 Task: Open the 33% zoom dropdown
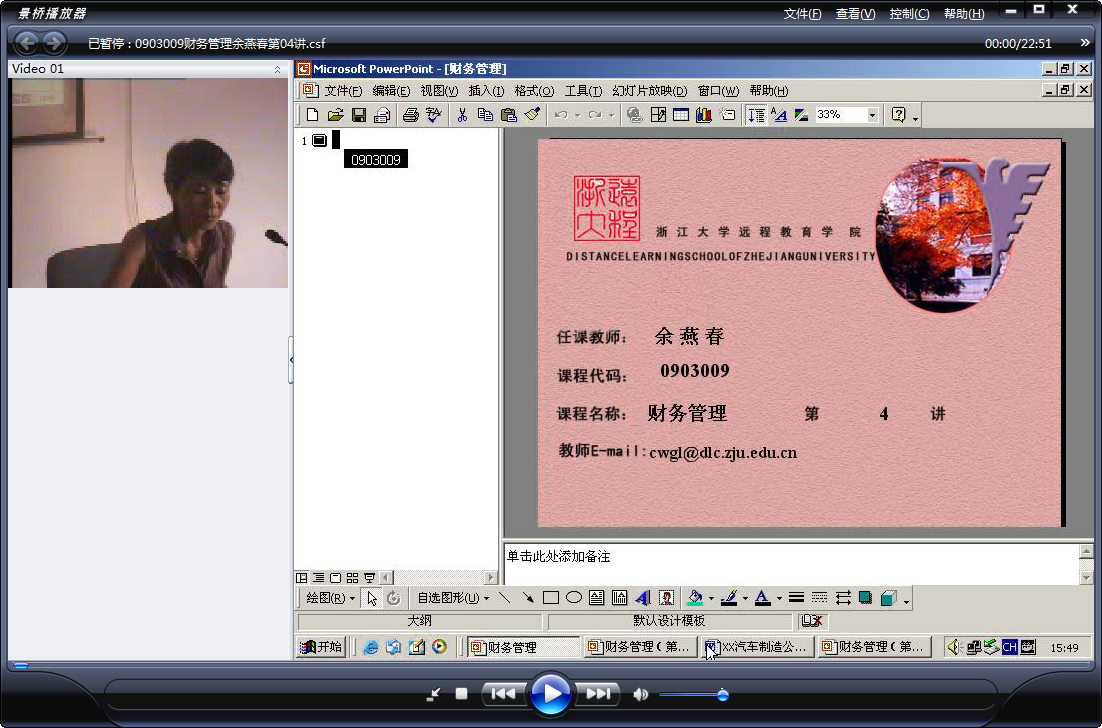872,115
